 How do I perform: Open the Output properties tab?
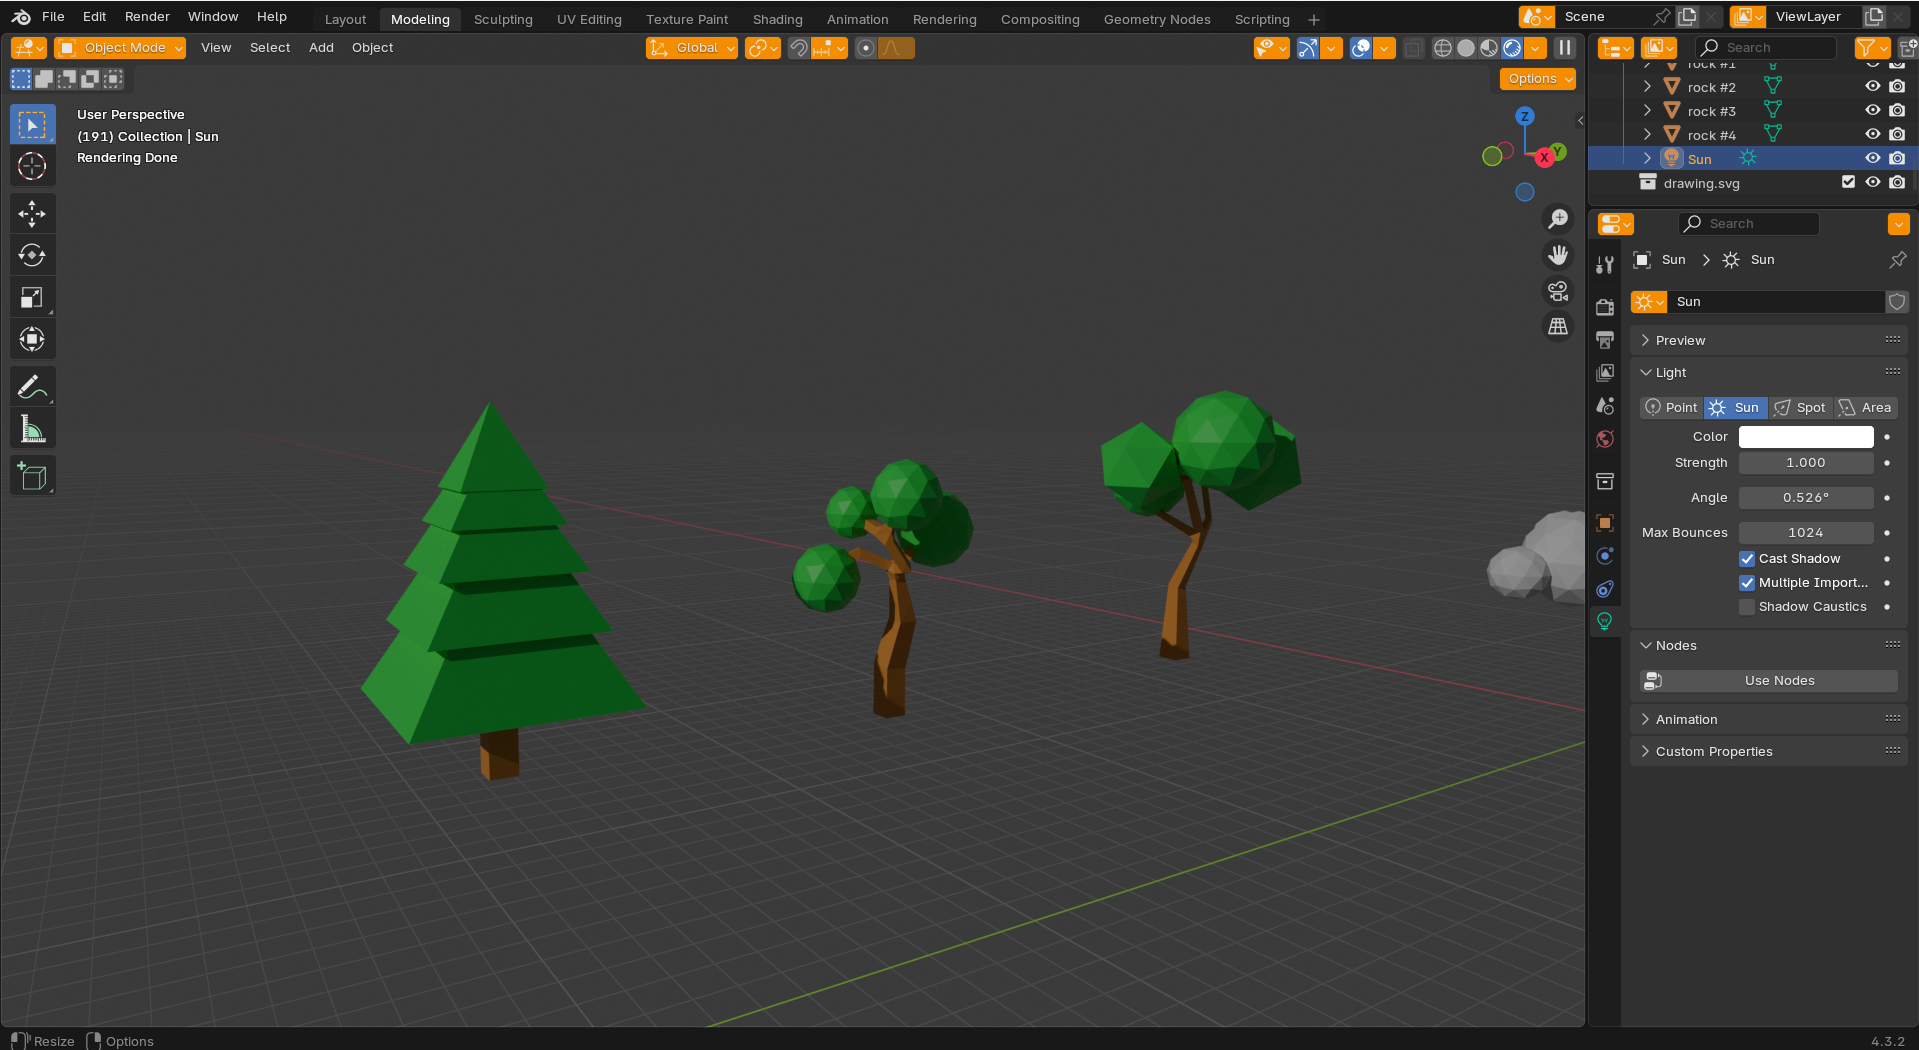[1605, 340]
